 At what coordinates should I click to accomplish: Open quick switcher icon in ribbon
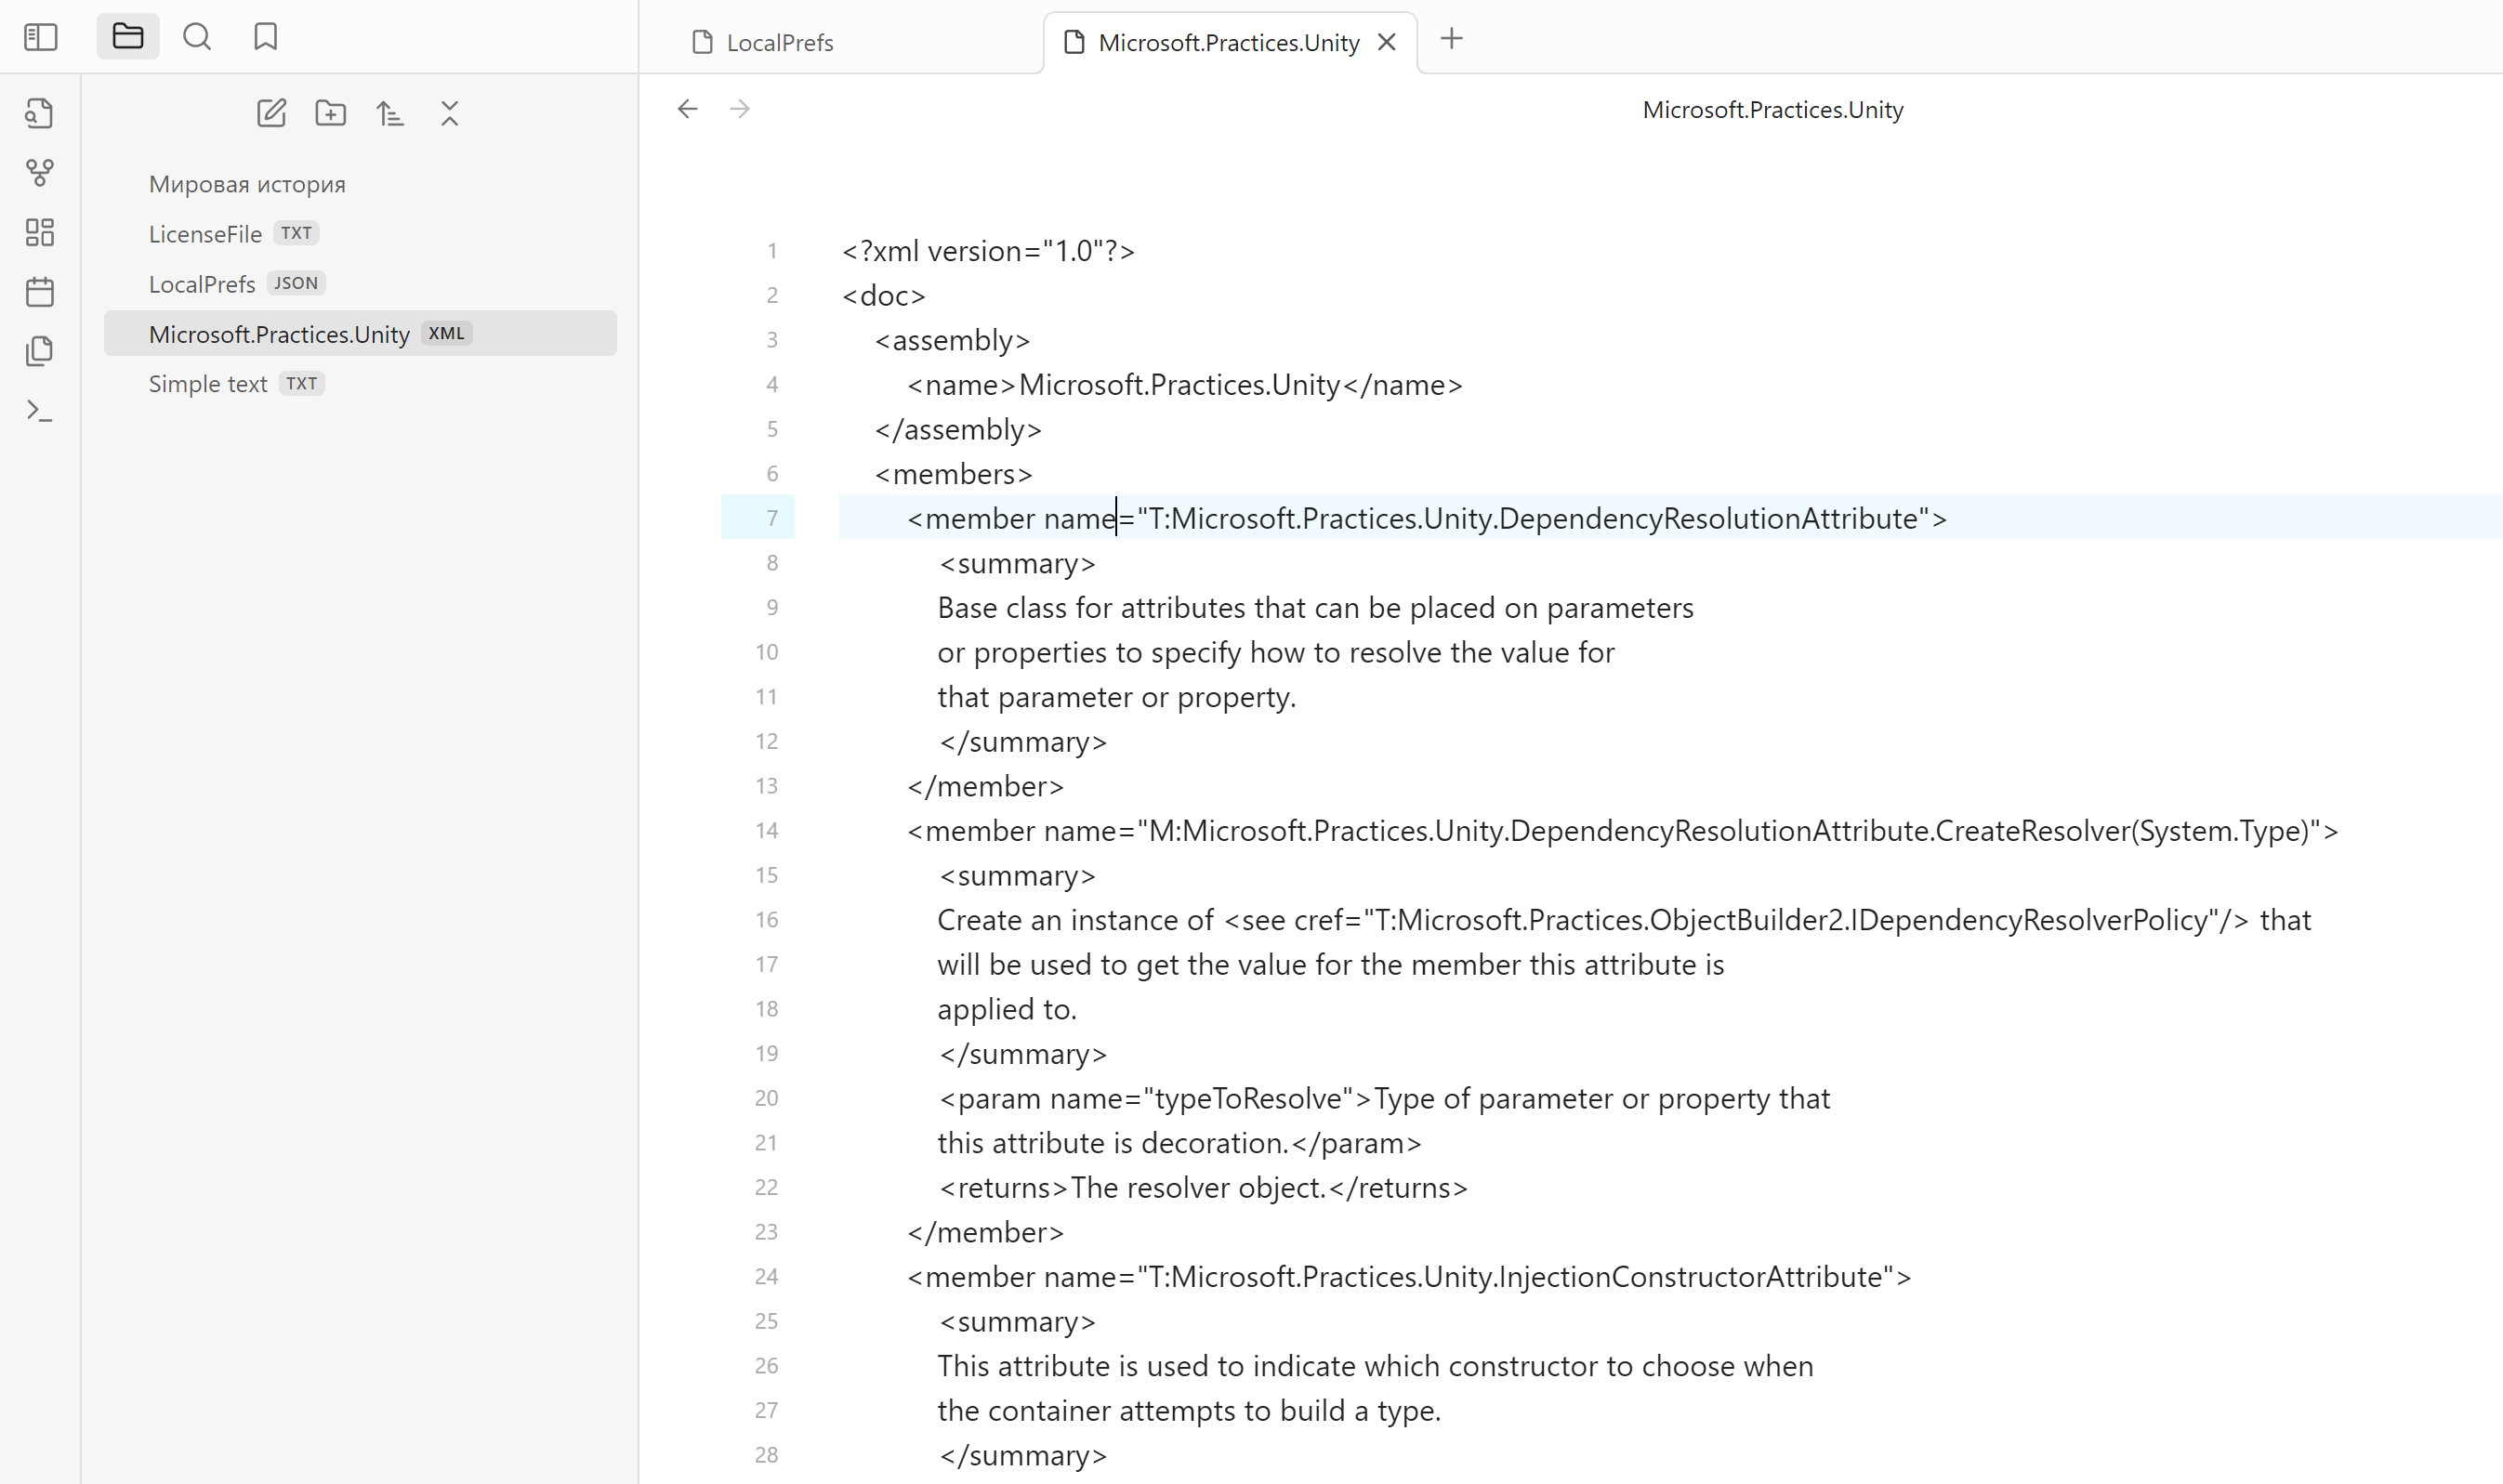(40, 113)
